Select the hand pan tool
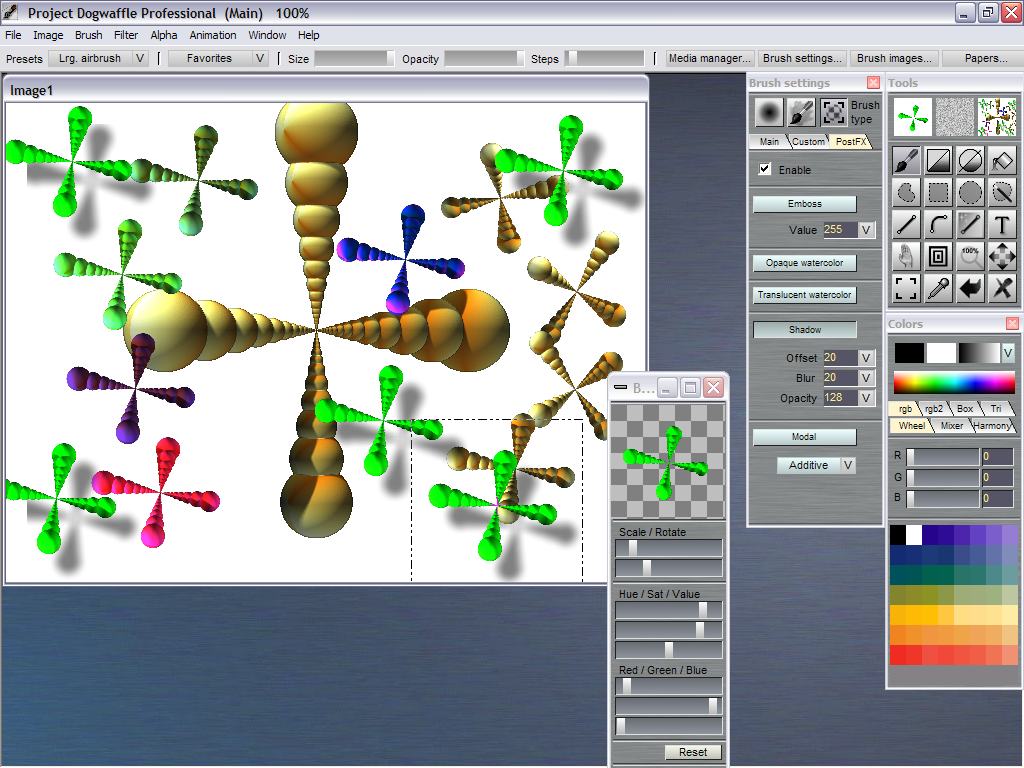The height and width of the screenshot is (768, 1024). pos(906,256)
